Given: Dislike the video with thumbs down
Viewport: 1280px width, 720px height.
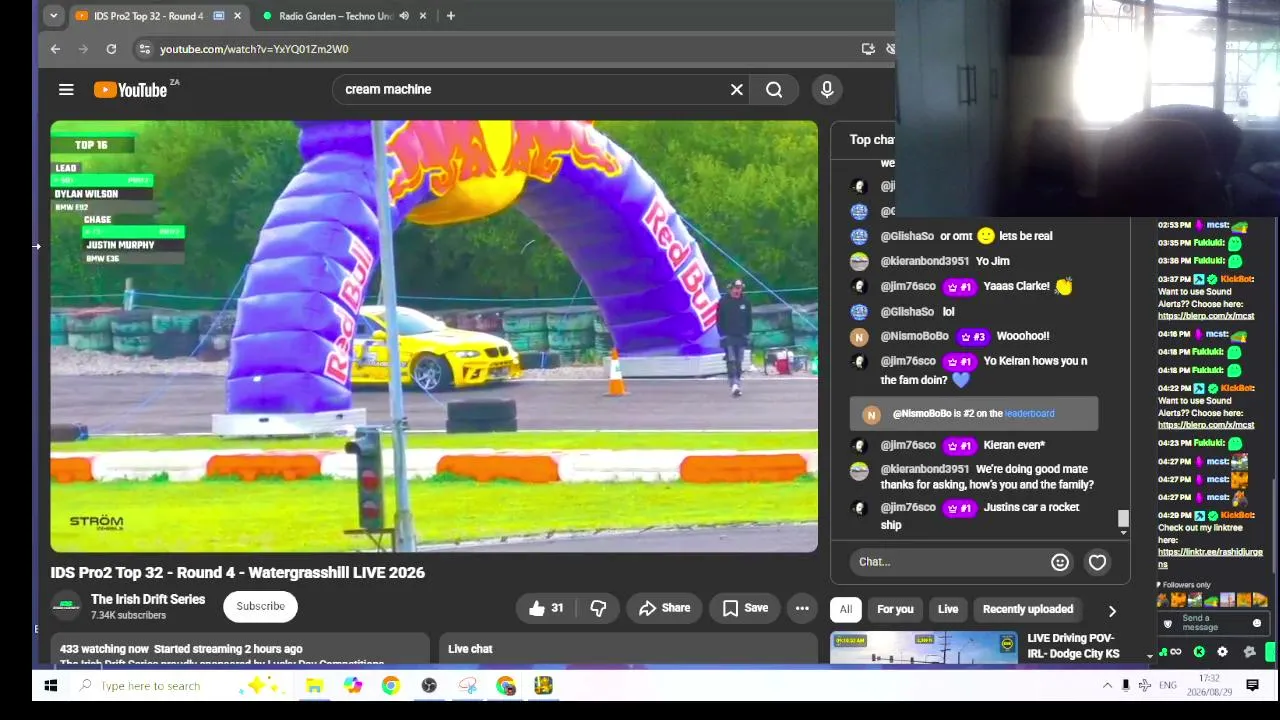Looking at the screenshot, I should coord(598,608).
